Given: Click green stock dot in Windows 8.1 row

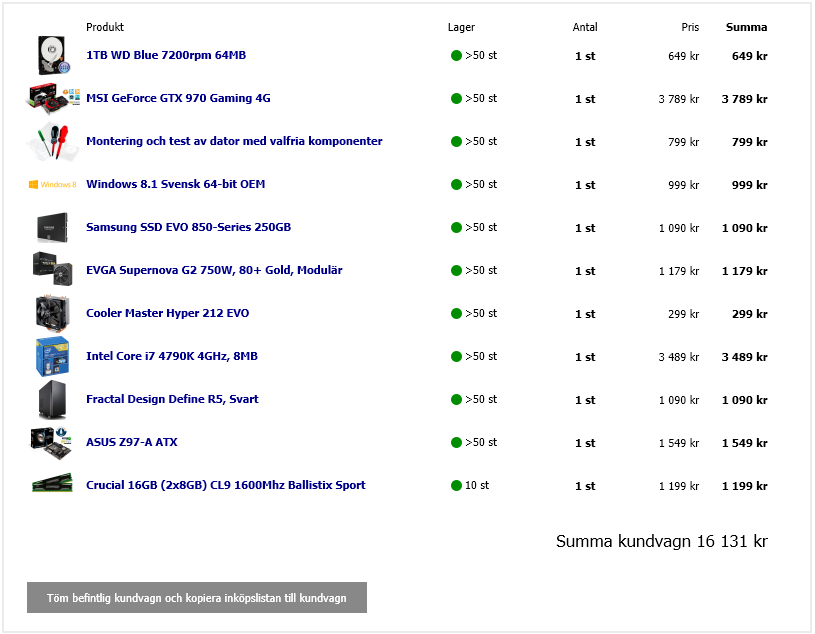Looking at the screenshot, I should pos(456,184).
